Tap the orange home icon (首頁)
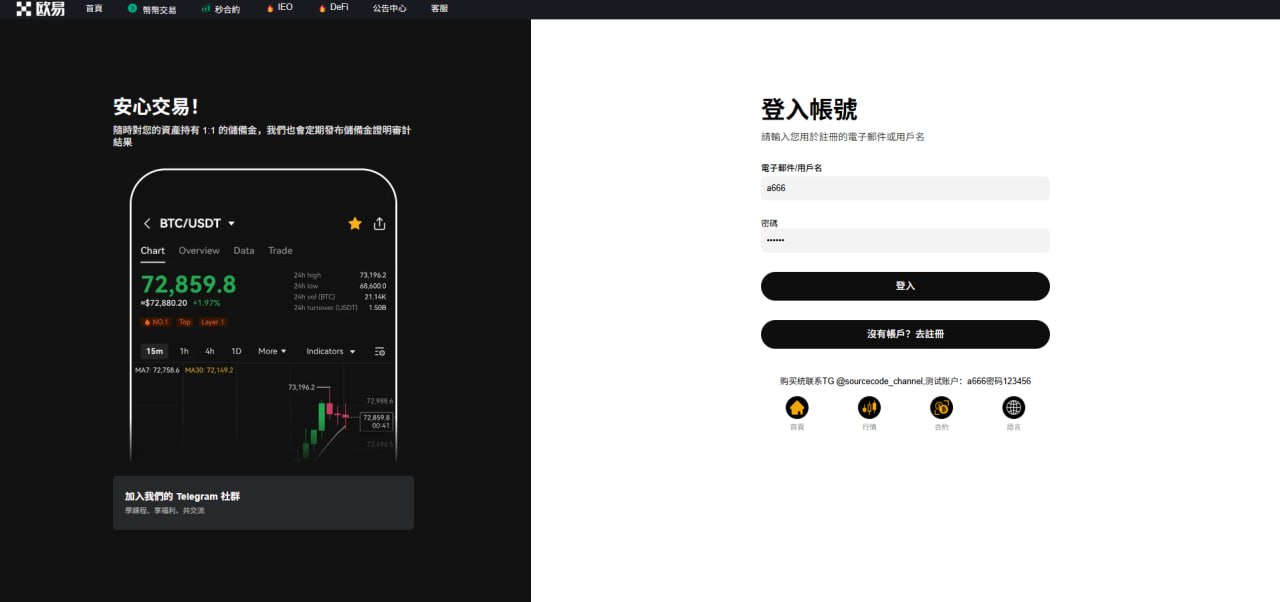The height and width of the screenshot is (602, 1280). 797,407
